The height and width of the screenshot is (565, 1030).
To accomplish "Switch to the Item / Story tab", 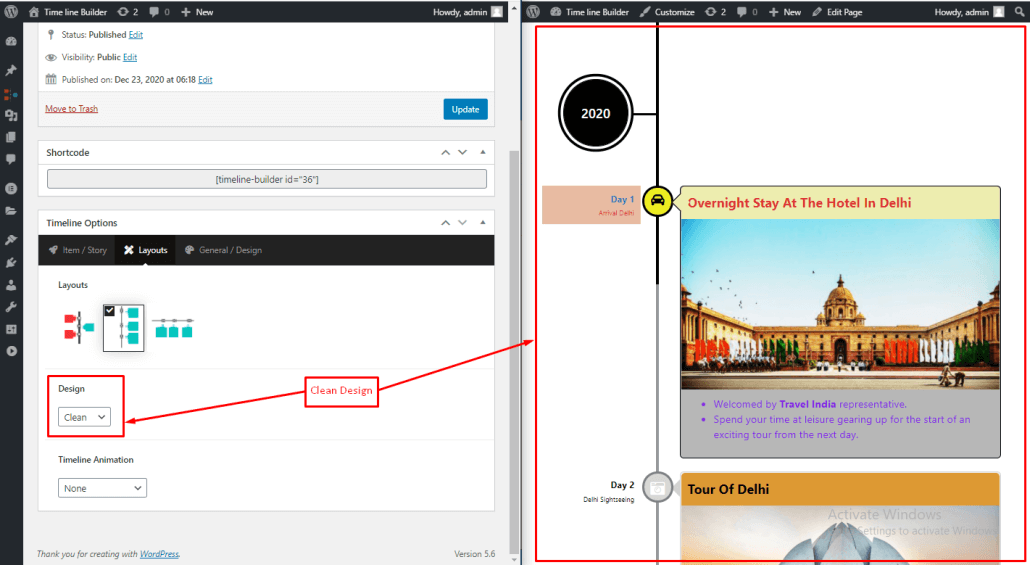I will (78, 250).
